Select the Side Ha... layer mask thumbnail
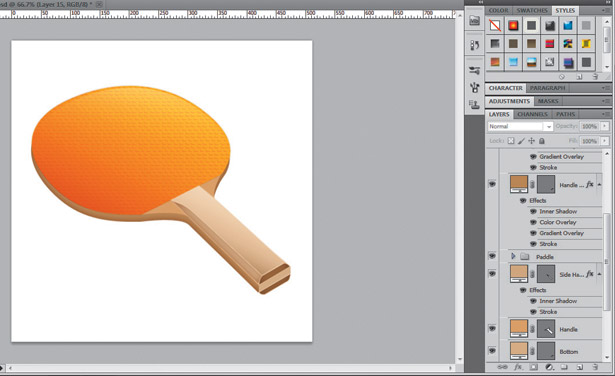 click(x=546, y=274)
